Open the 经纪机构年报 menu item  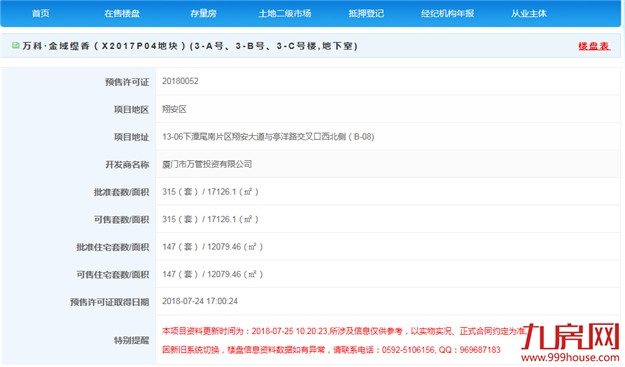point(448,13)
